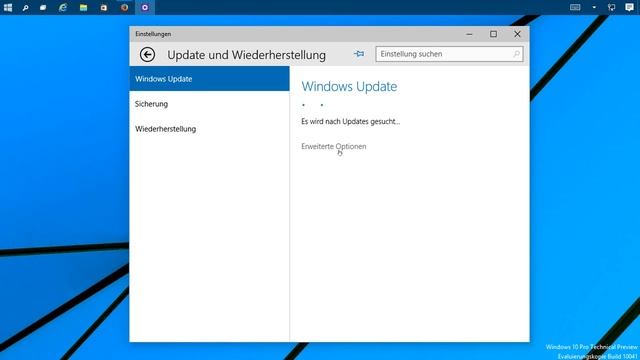Open the Windows Start button
This screenshot has width=640, height=360.
pyautogui.click(x=8, y=7)
